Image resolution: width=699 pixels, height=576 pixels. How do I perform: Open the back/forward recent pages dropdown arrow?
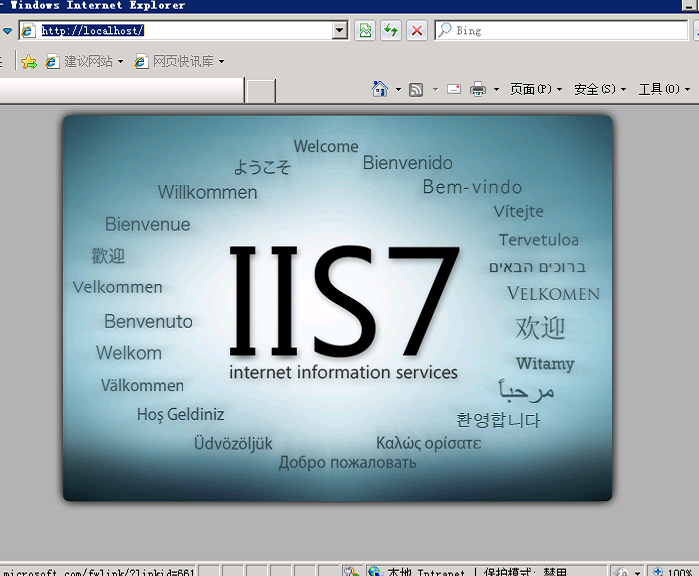click(x=8, y=31)
